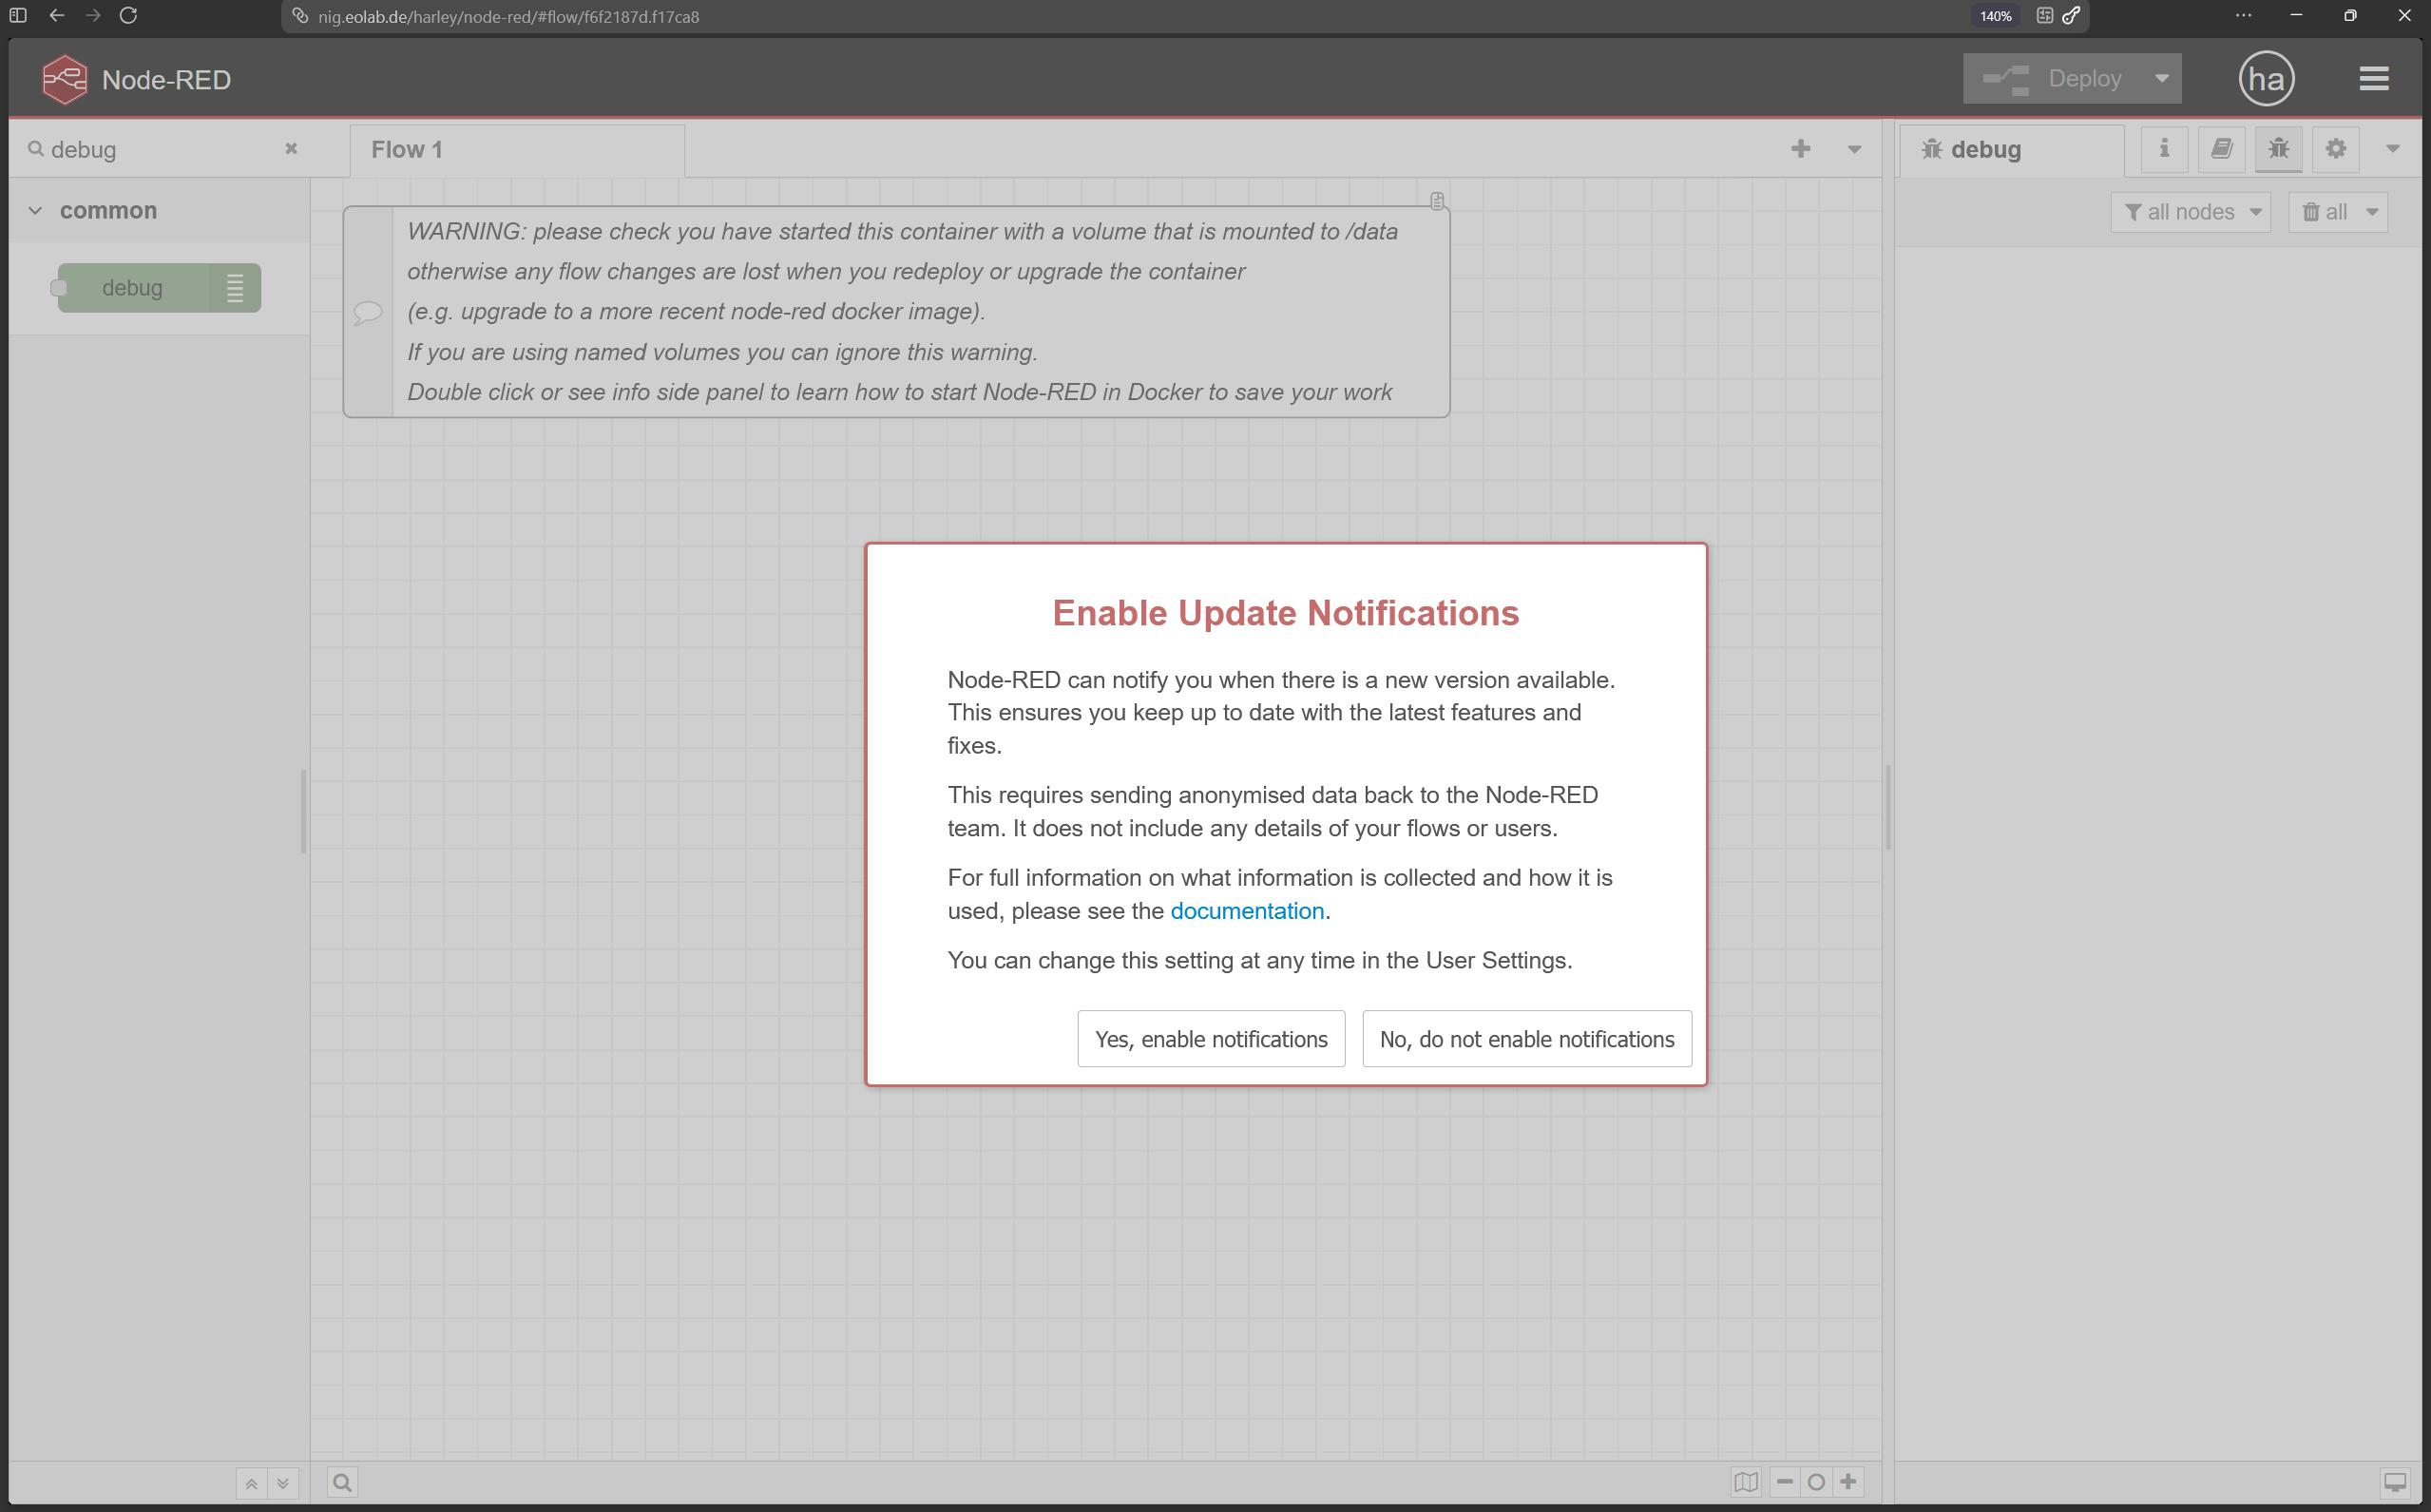Viewport: 2431px width, 1512px height.
Task: Switch to the Flow 1 tab
Action: coord(517,150)
